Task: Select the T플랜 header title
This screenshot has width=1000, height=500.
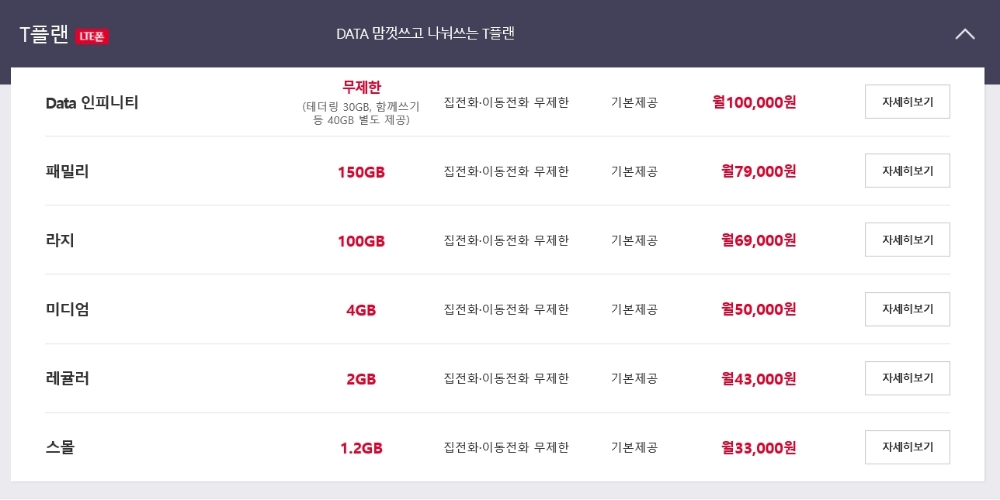Action: click(44, 35)
